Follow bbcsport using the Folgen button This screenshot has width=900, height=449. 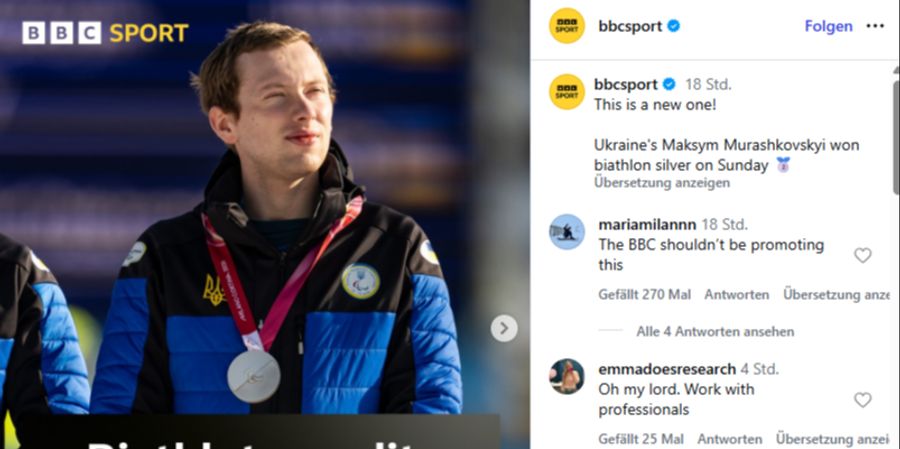pos(828,26)
